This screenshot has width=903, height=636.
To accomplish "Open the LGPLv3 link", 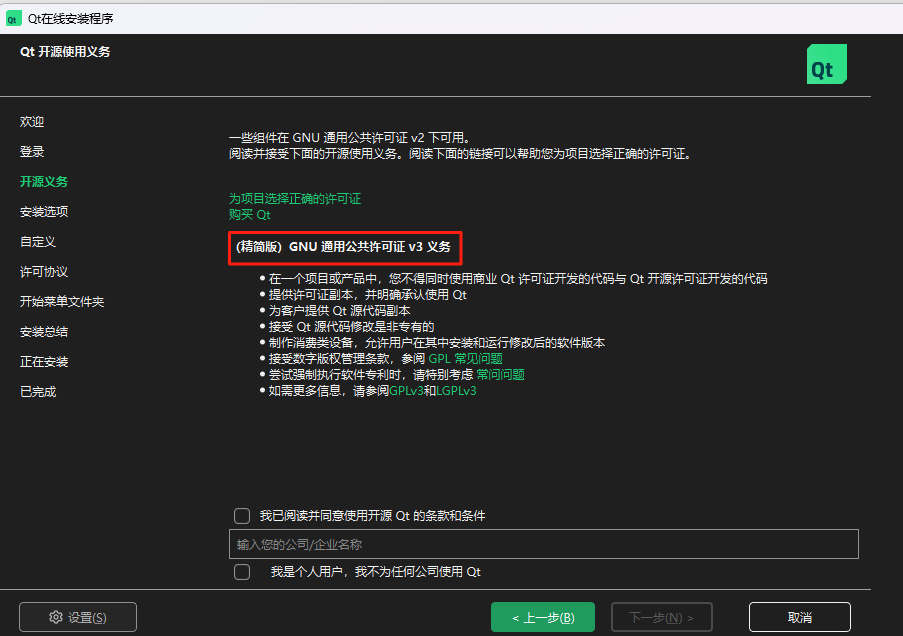I will pyautogui.click(x=456, y=391).
